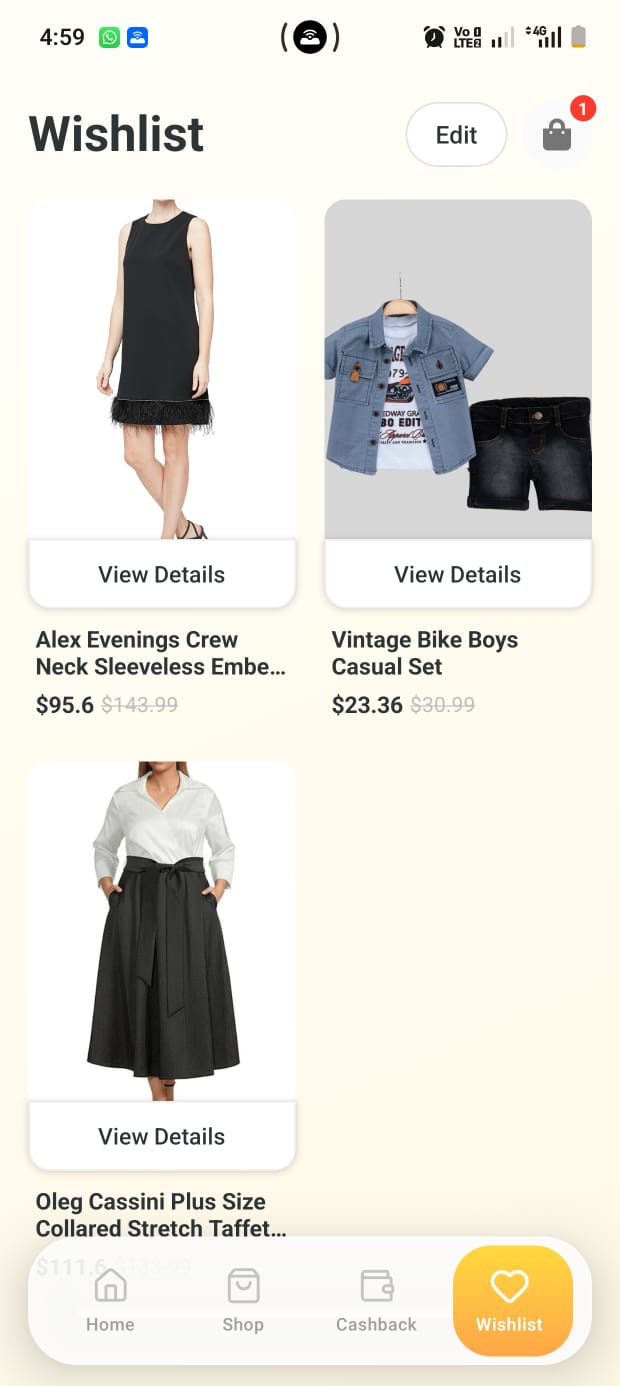Open the boys denim set image
The image size is (620, 1386).
(458, 370)
